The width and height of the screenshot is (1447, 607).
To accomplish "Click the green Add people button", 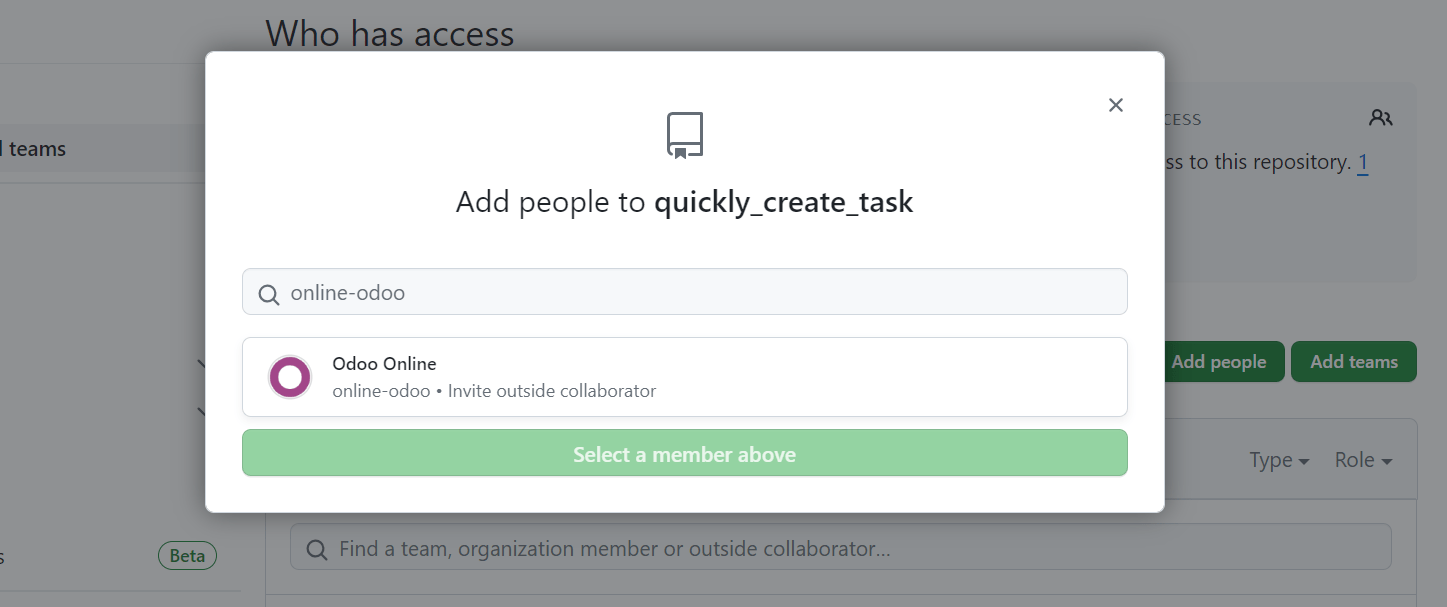I will (1219, 362).
